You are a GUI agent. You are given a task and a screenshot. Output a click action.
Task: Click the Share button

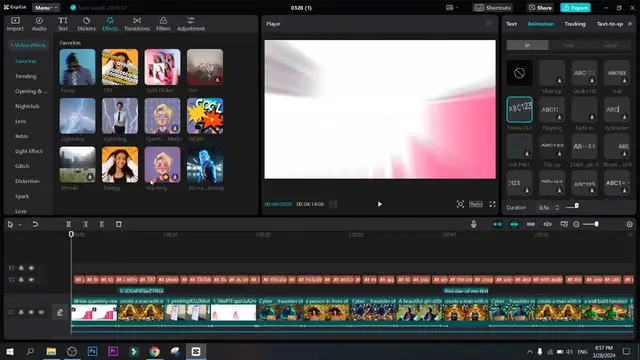coord(540,8)
